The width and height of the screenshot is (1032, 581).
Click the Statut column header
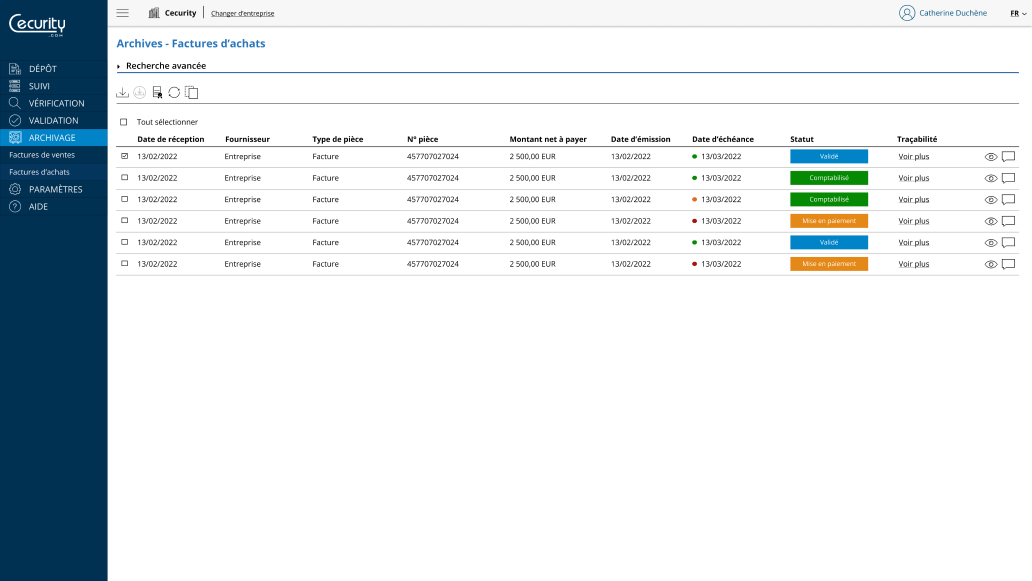click(802, 139)
